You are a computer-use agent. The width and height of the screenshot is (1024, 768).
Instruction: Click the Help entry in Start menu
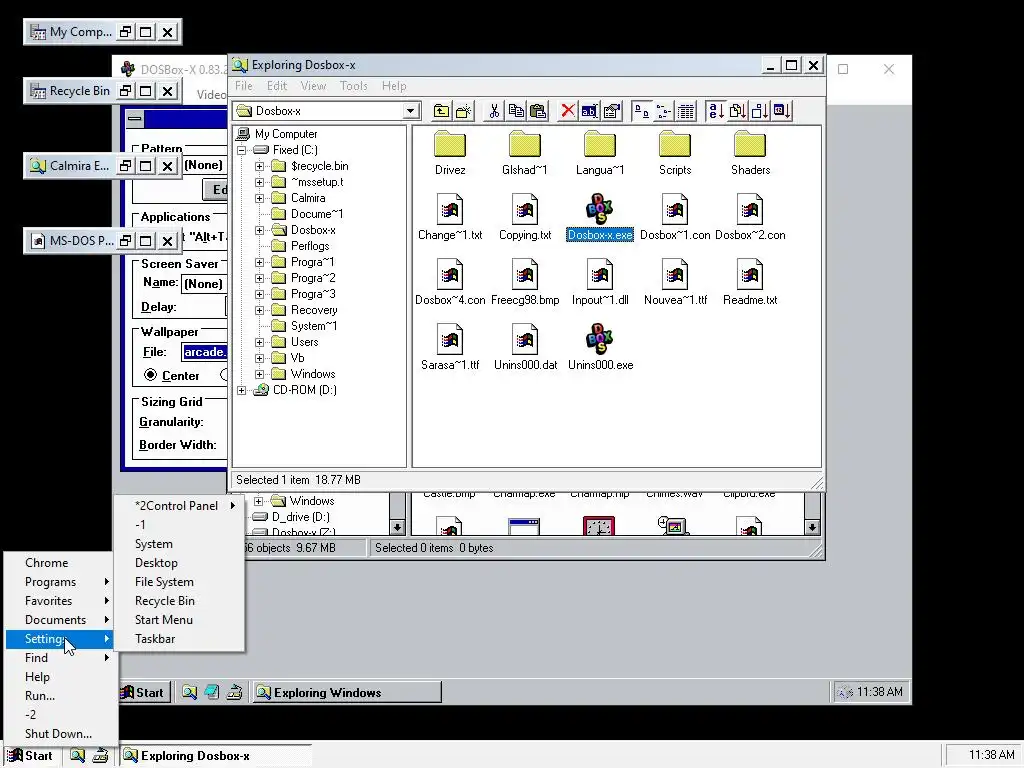pyautogui.click(x=61, y=677)
